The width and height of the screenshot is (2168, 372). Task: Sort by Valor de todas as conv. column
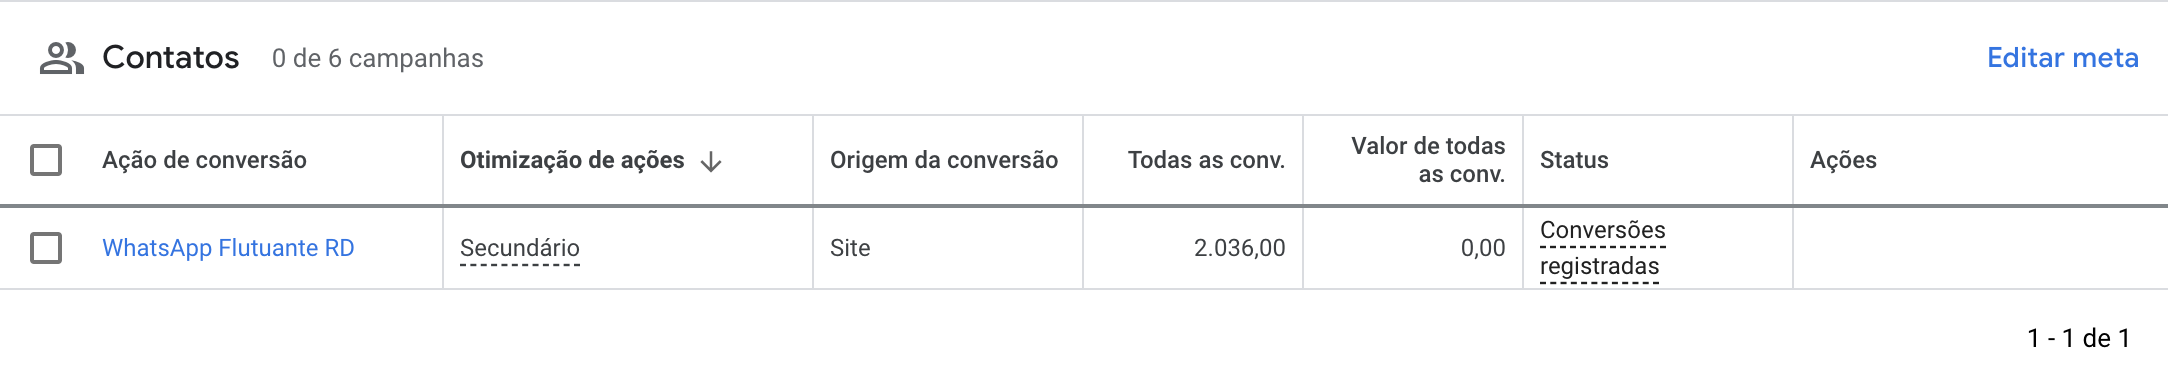tap(1428, 160)
